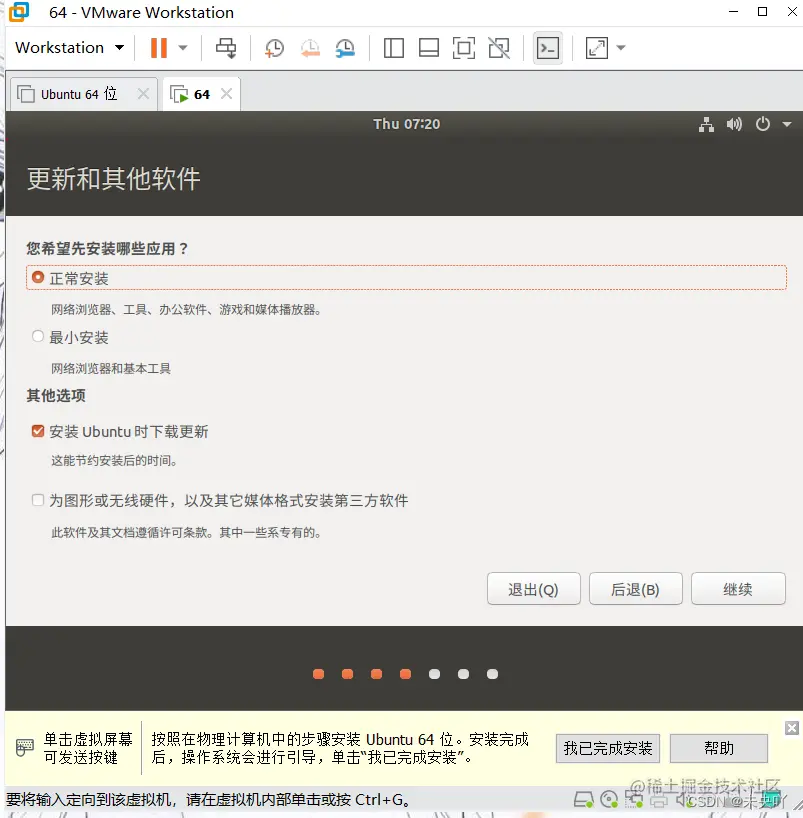Viewport: 803px width, 818px height.
Task: Toggle the library sidebar view
Action: [393, 47]
